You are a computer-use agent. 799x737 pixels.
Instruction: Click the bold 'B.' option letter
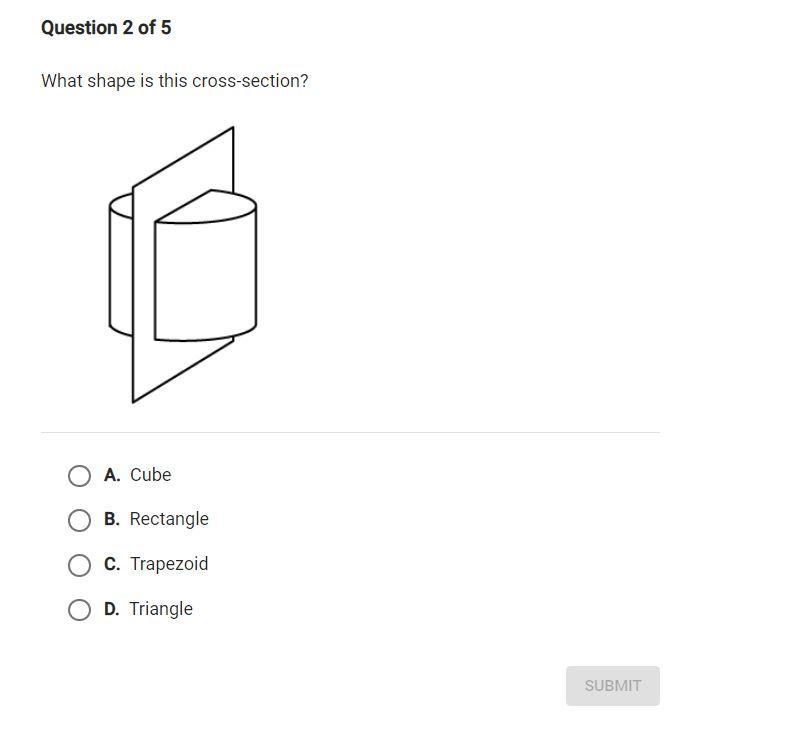(x=112, y=519)
